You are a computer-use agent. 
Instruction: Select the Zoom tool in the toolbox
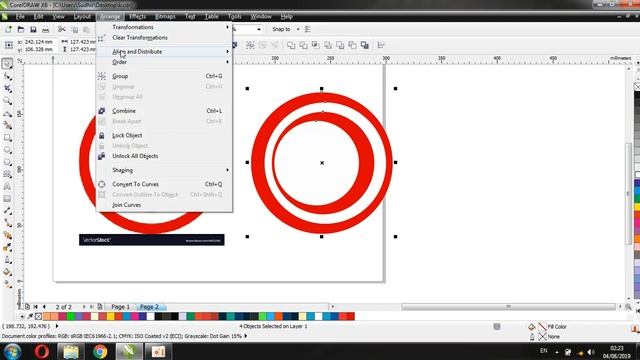(7, 101)
